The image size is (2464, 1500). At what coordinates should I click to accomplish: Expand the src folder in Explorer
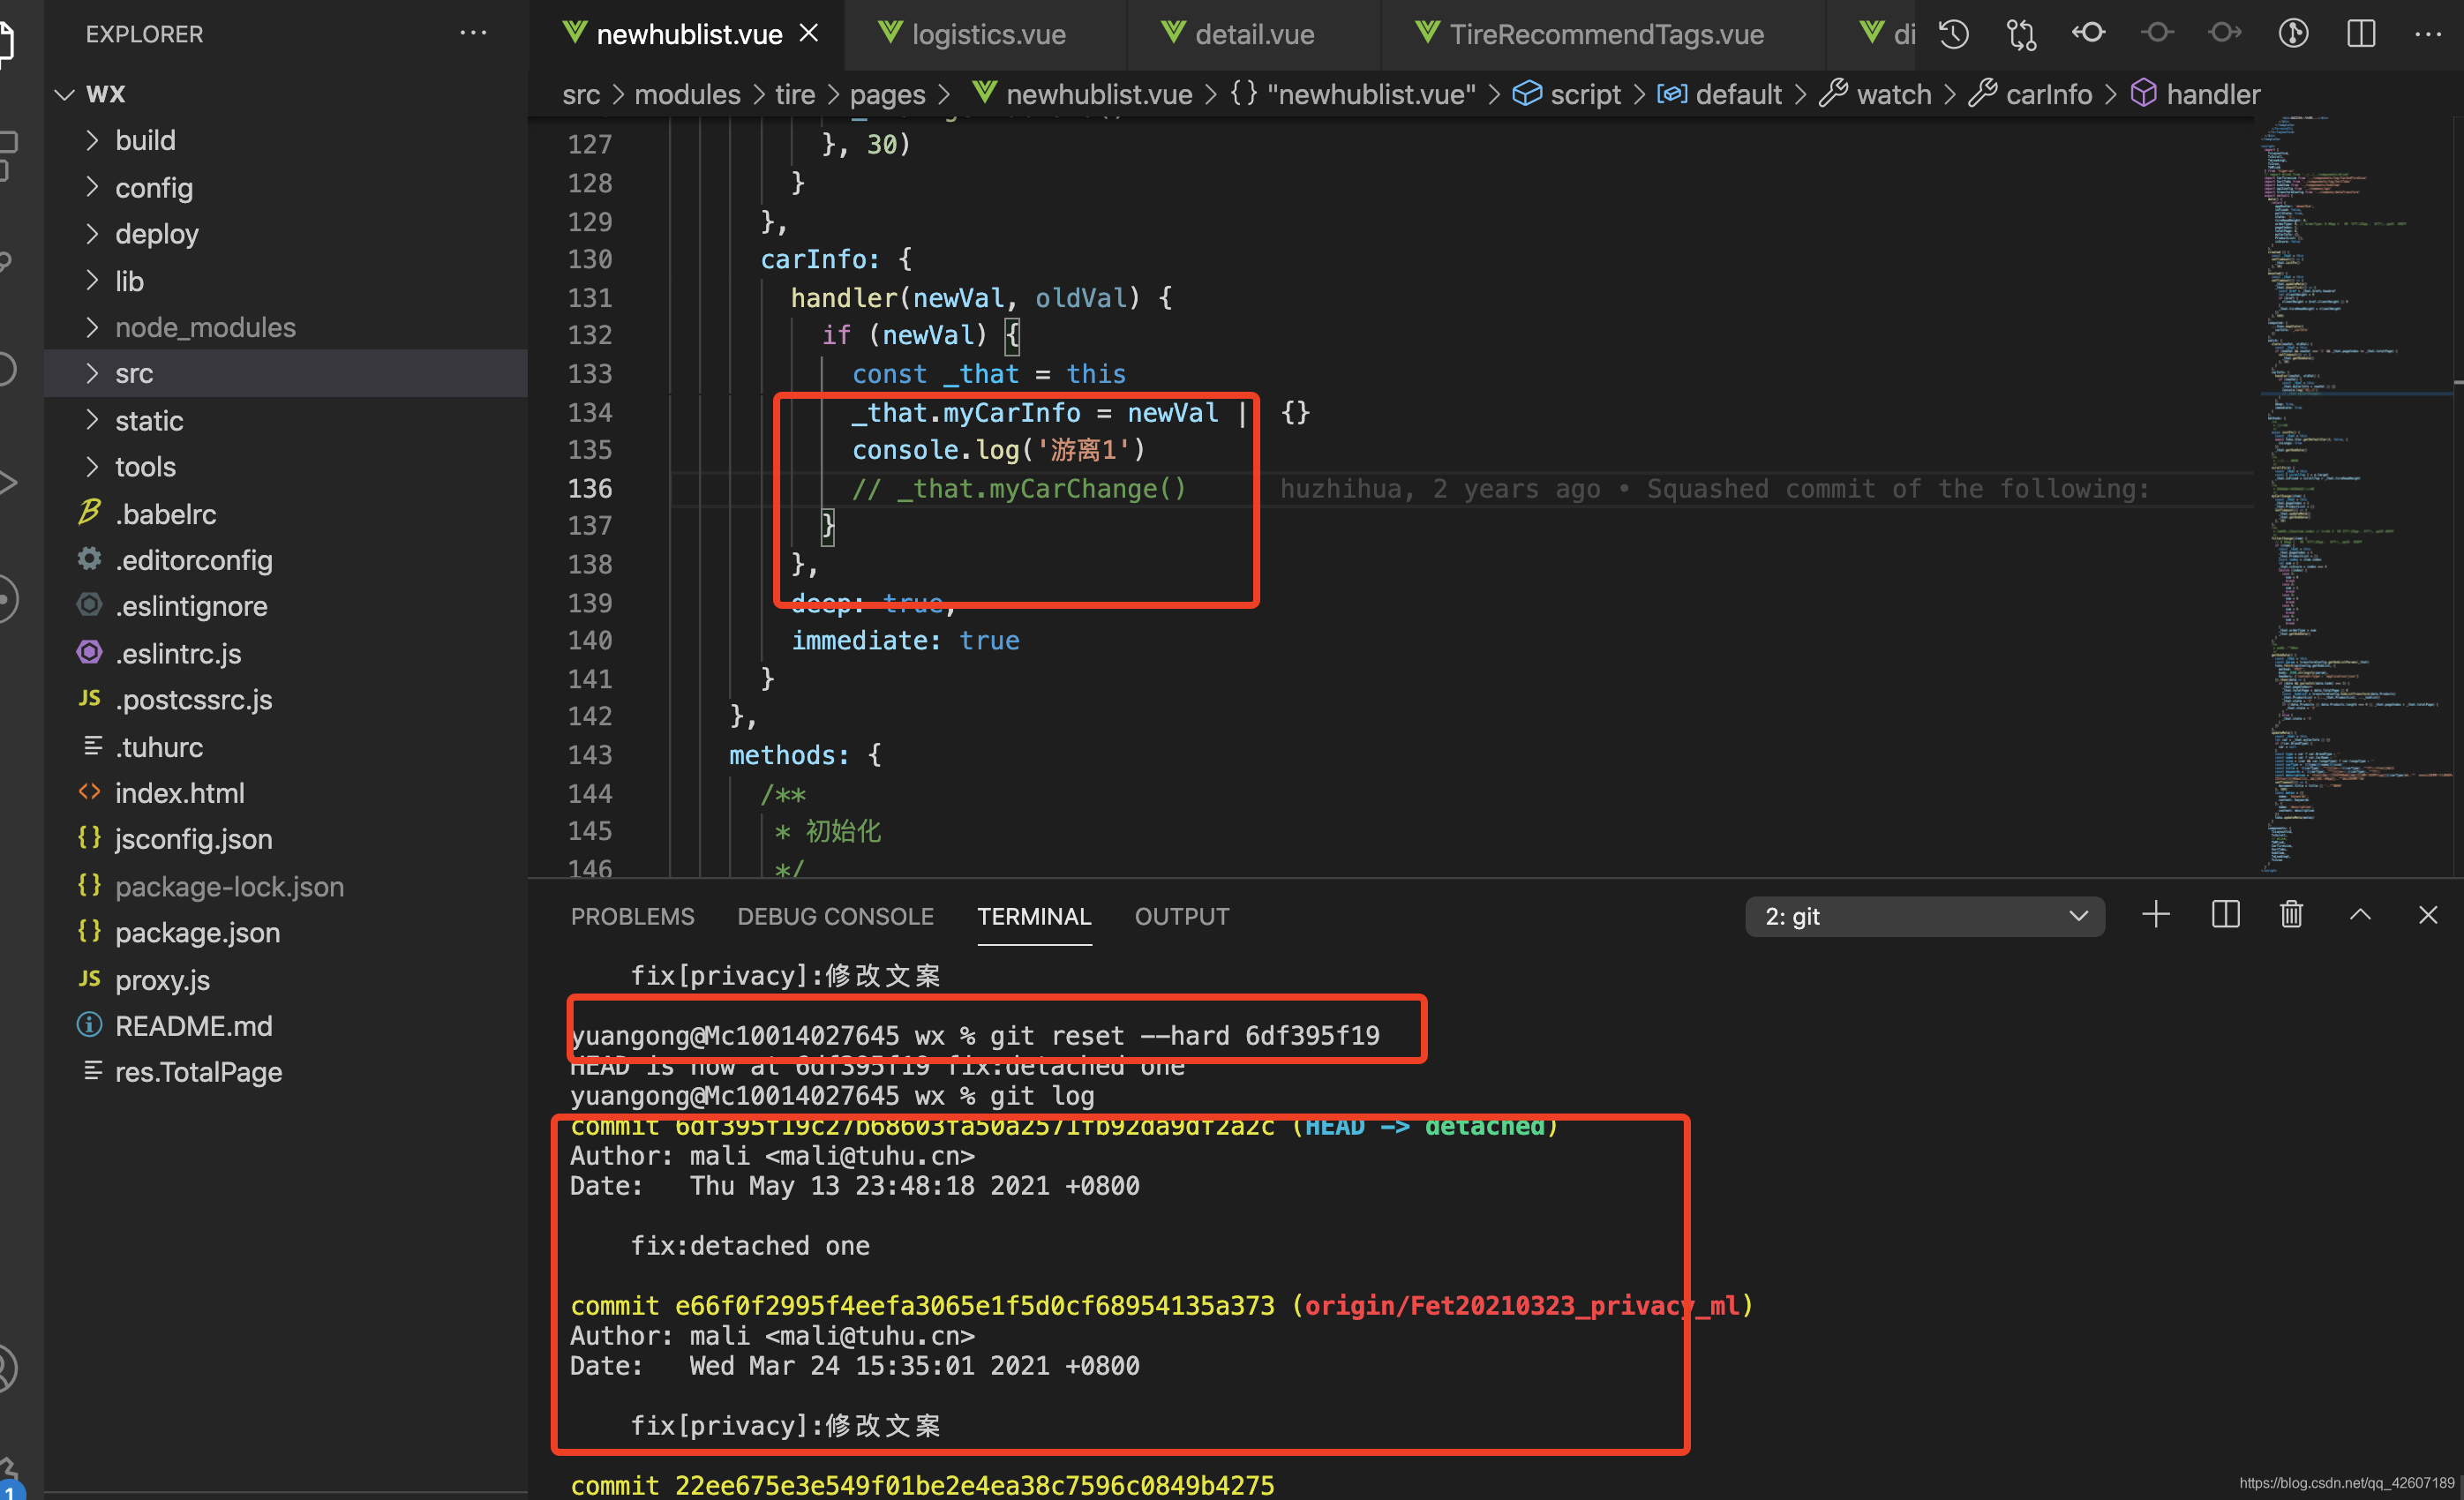[x=133, y=373]
